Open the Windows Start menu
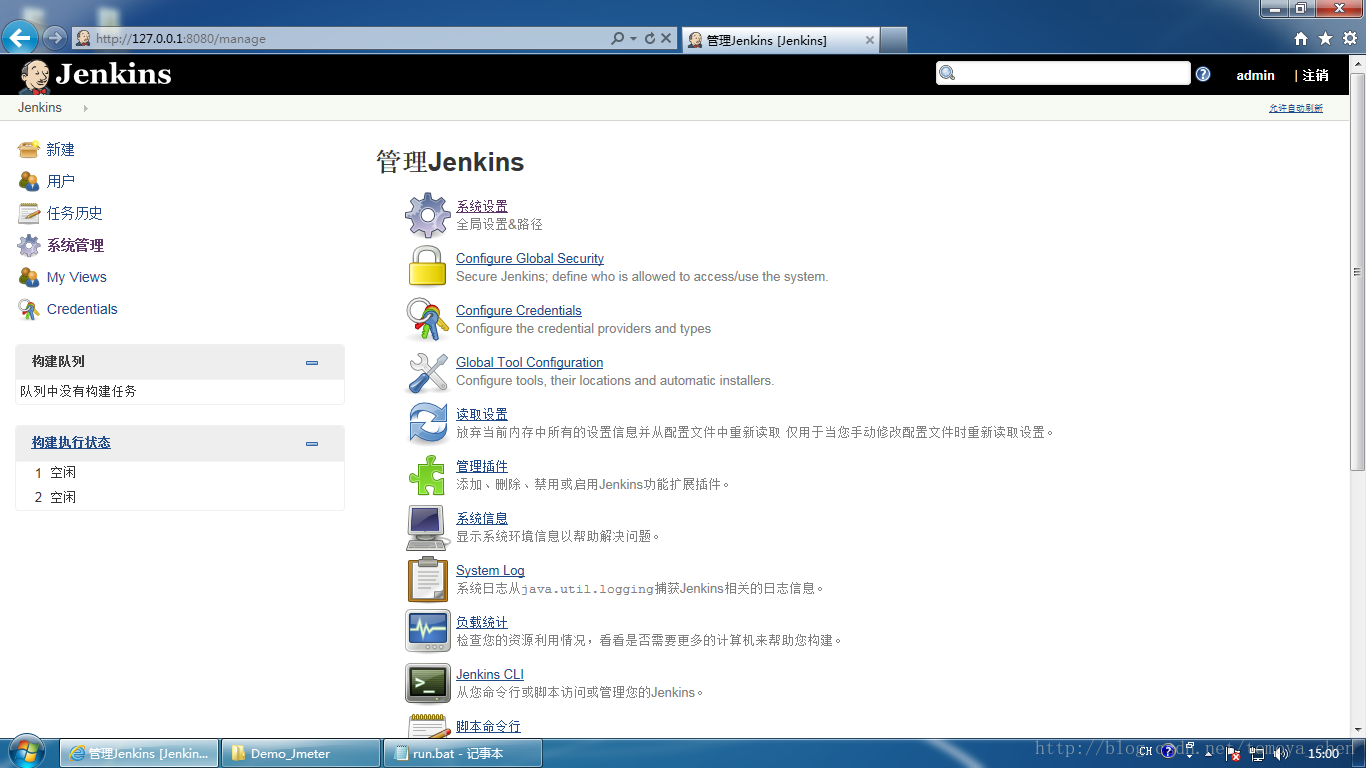The width and height of the screenshot is (1366, 768). coord(25,752)
